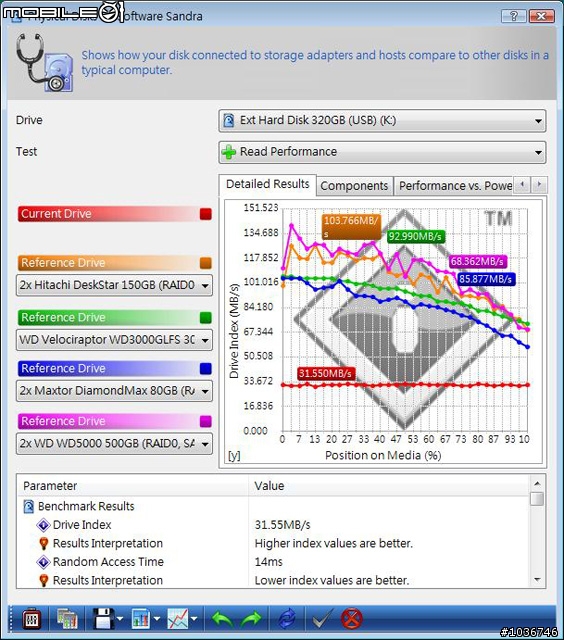Click the 68.362MB/s magenta chart label

[x=477, y=261]
